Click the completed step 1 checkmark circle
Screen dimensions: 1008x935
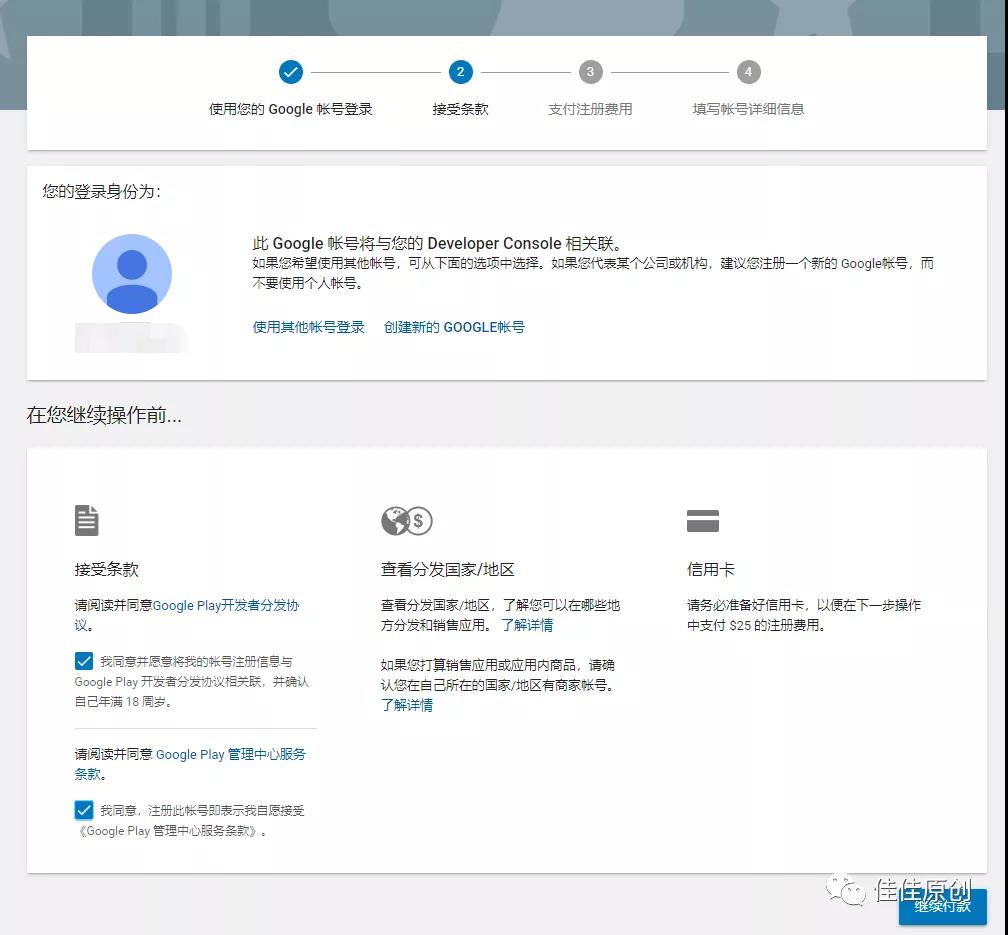290,72
